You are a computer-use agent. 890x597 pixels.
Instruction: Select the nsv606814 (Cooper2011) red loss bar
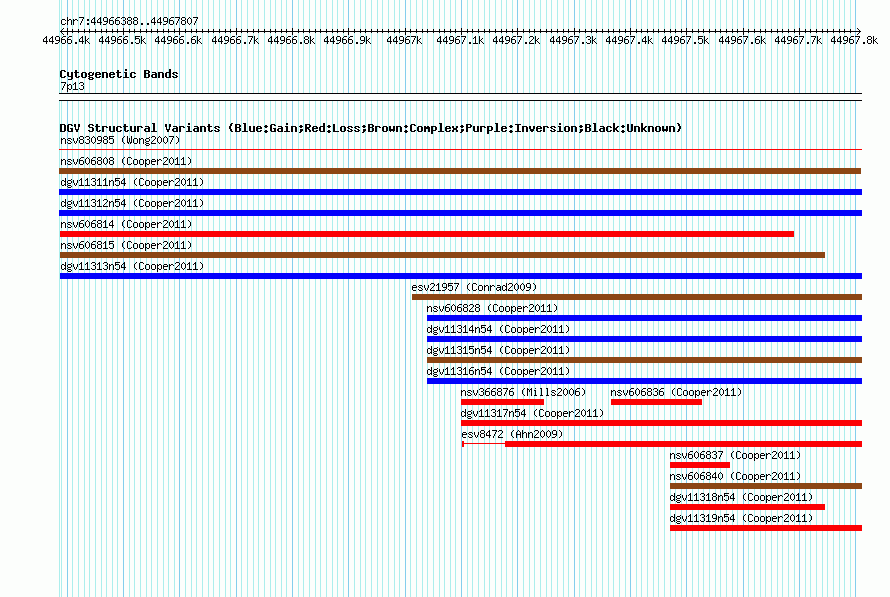(427, 234)
